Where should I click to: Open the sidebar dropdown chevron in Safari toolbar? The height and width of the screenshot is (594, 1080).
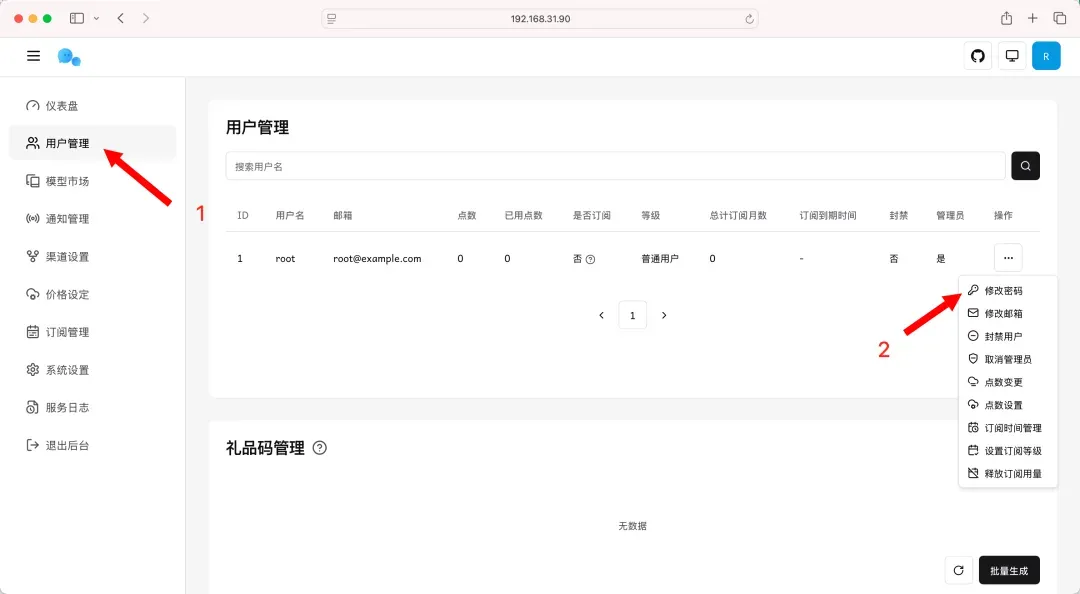point(96,19)
